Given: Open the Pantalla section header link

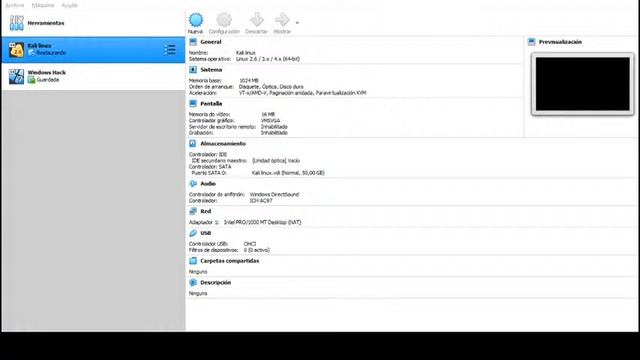Looking at the screenshot, I should click(x=211, y=104).
